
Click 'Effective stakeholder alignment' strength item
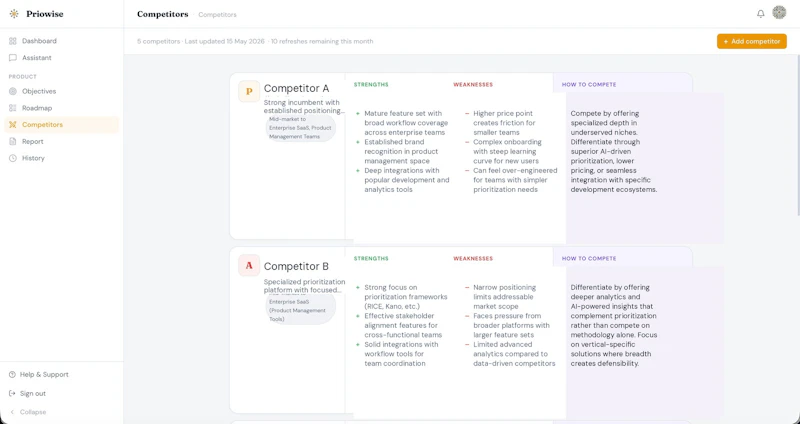tap(403, 326)
